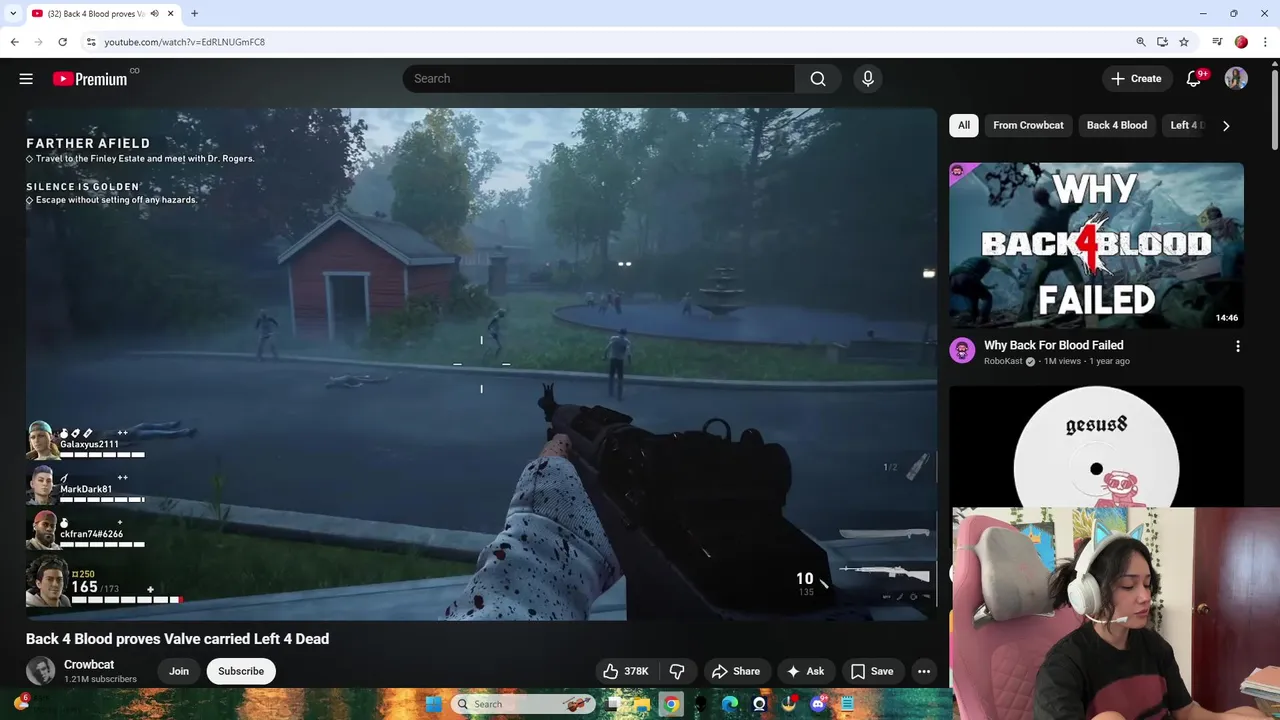The image size is (1280, 720).
Task: Open Crowbcat channel avatar
Action: pyautogui.click(x=41, y=671)
